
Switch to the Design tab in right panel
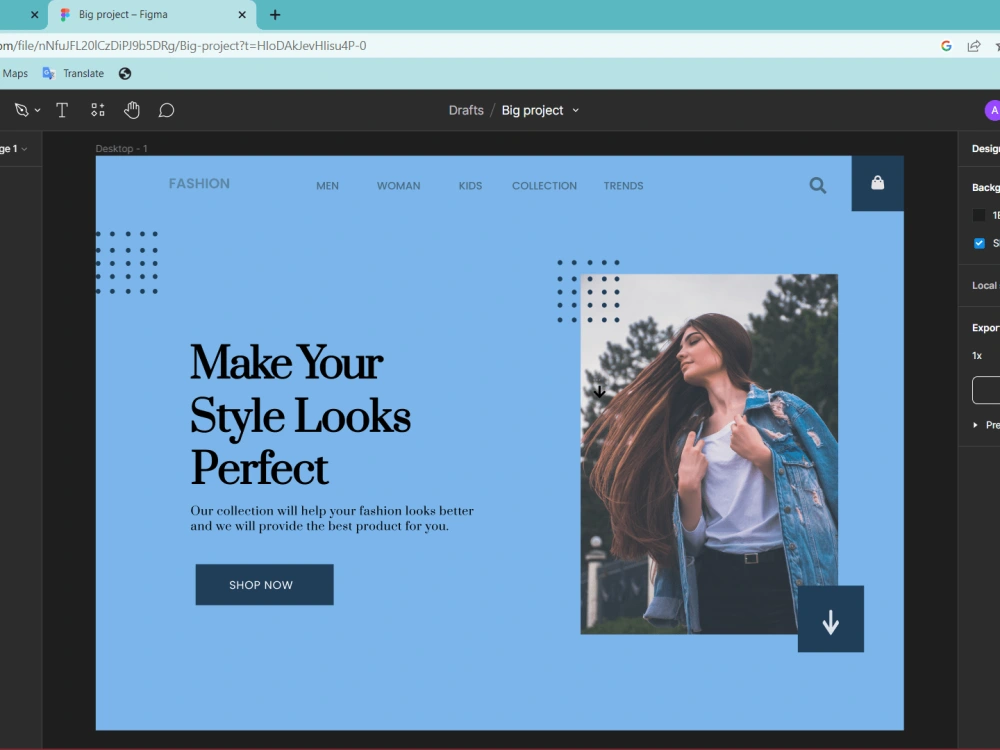[985, 149]
